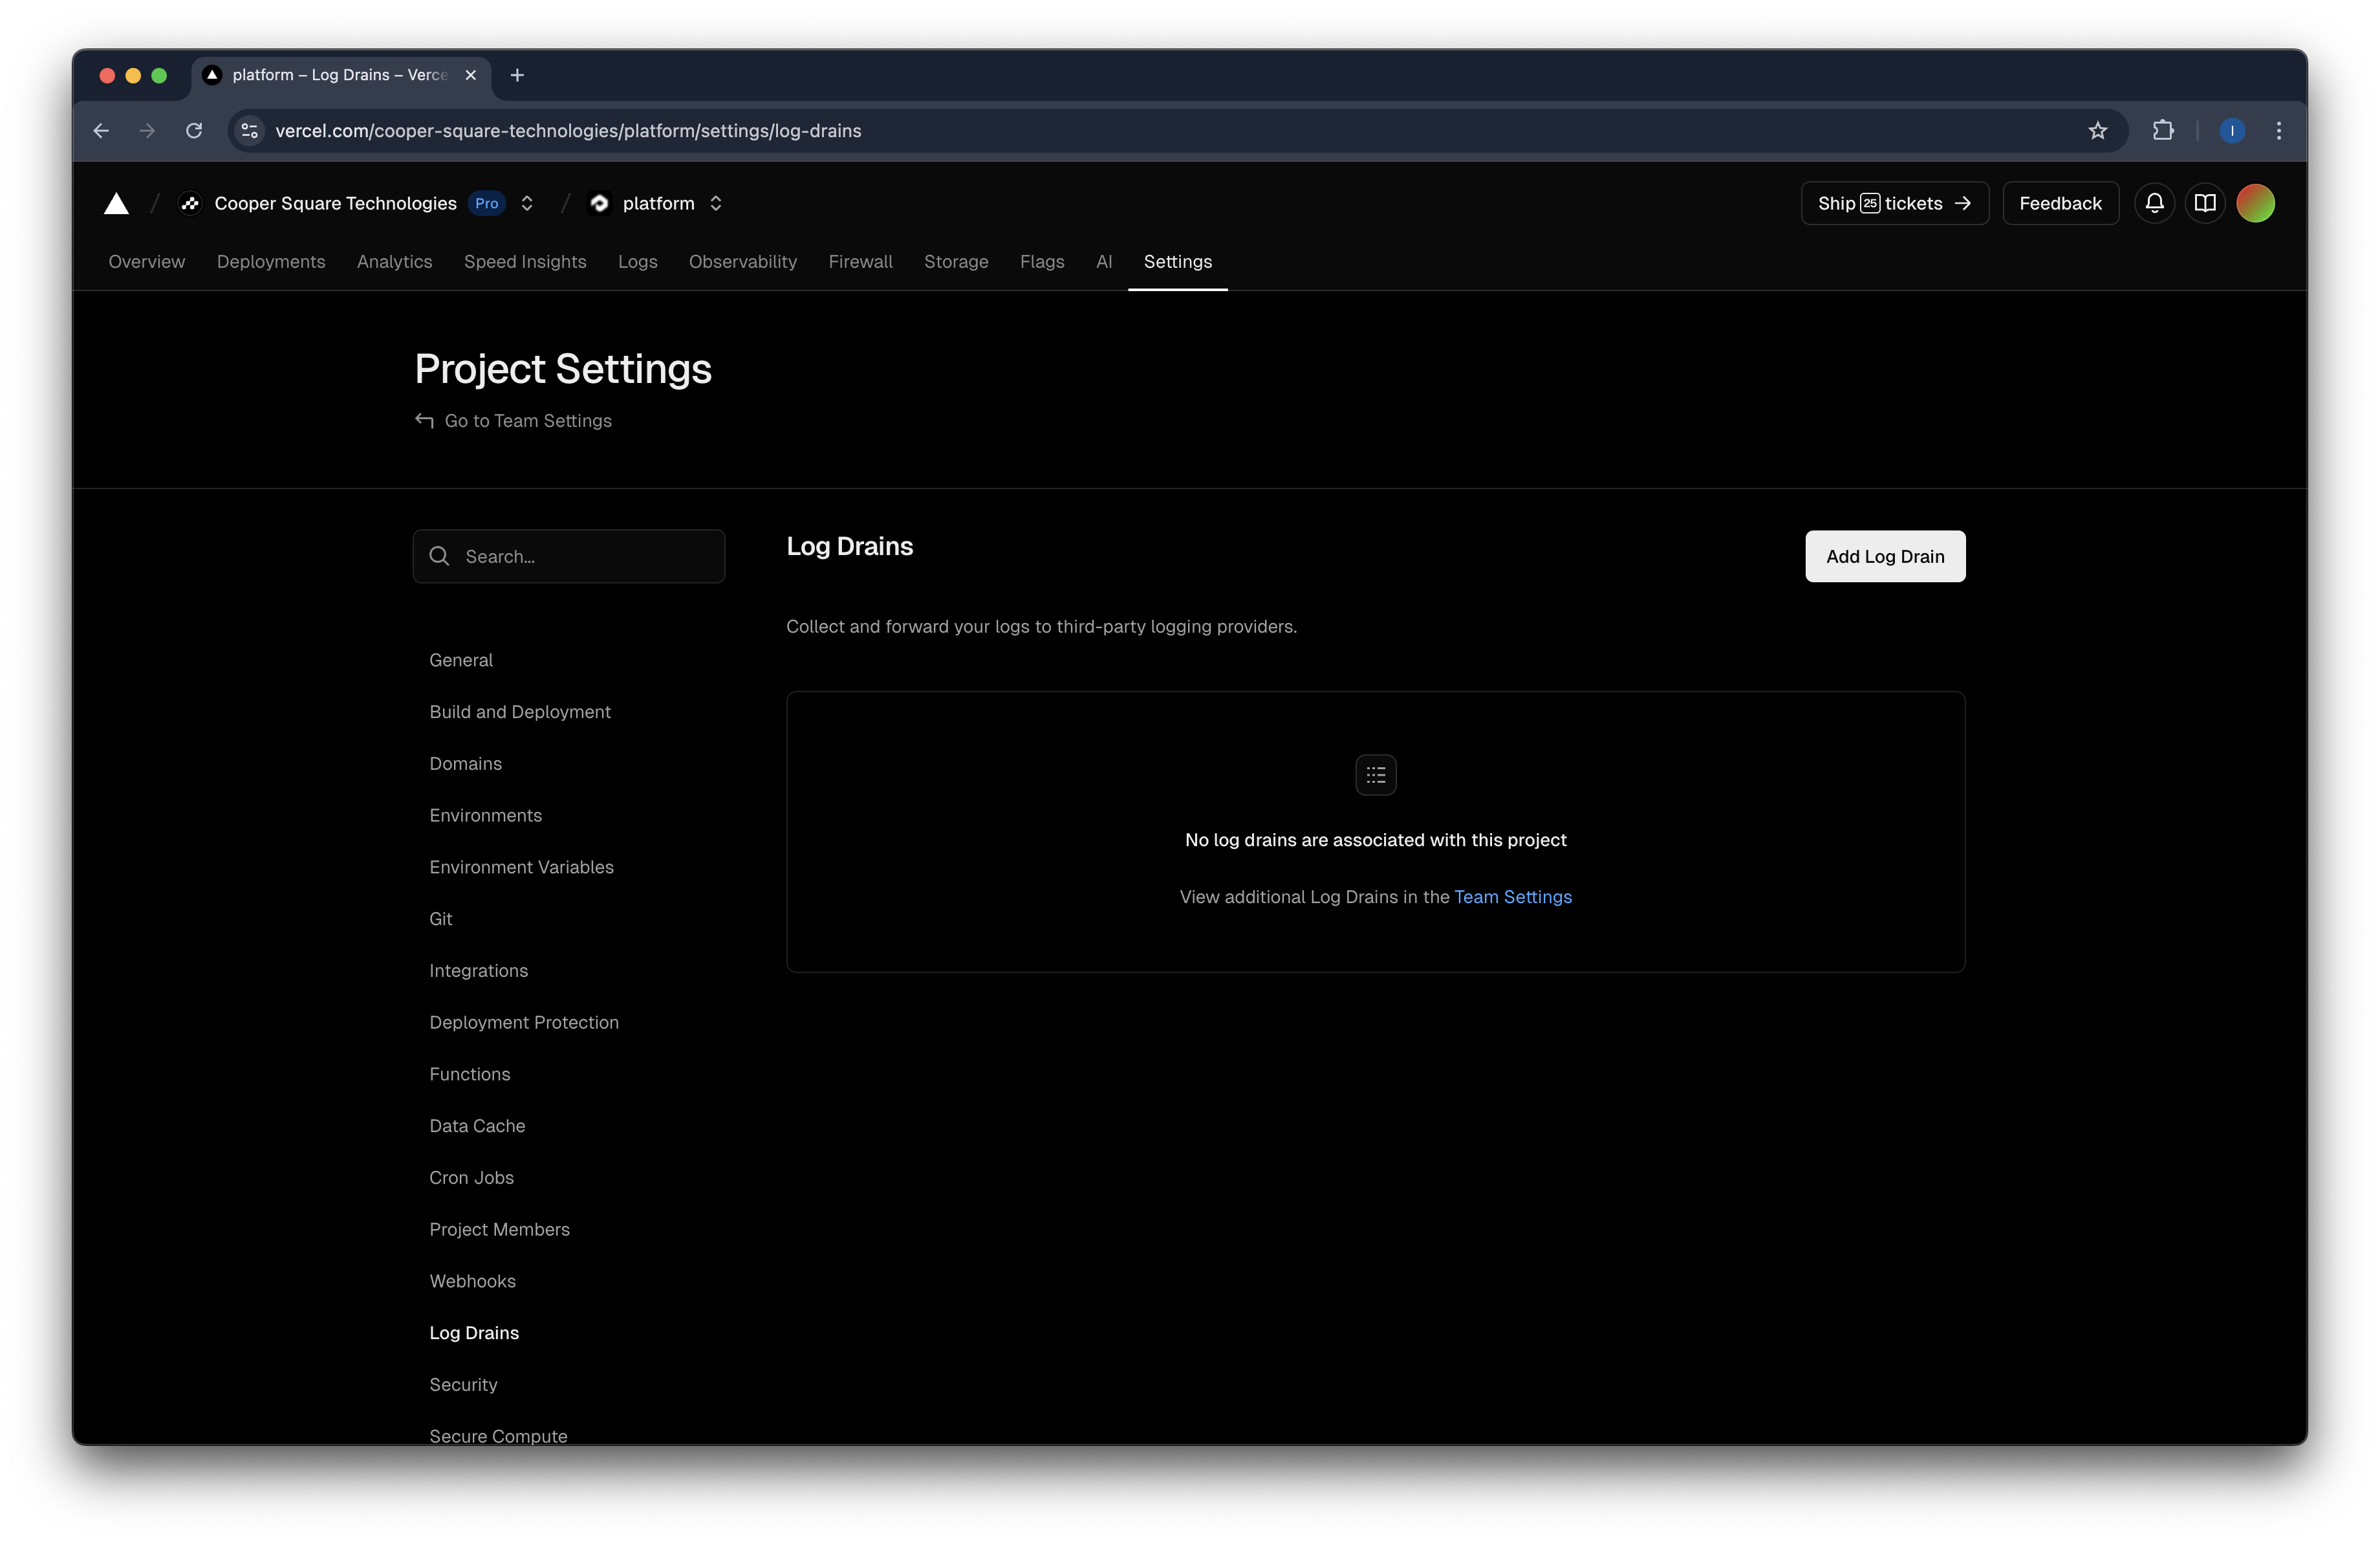
Task: Click the site information icon in address bar
Action: (x=250, y=131)
